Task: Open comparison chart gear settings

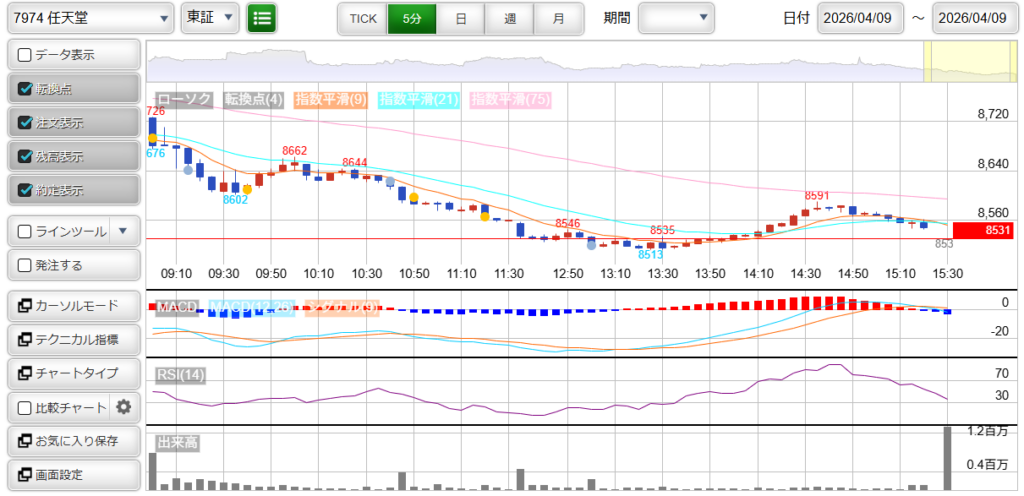Action: point(124,407)
